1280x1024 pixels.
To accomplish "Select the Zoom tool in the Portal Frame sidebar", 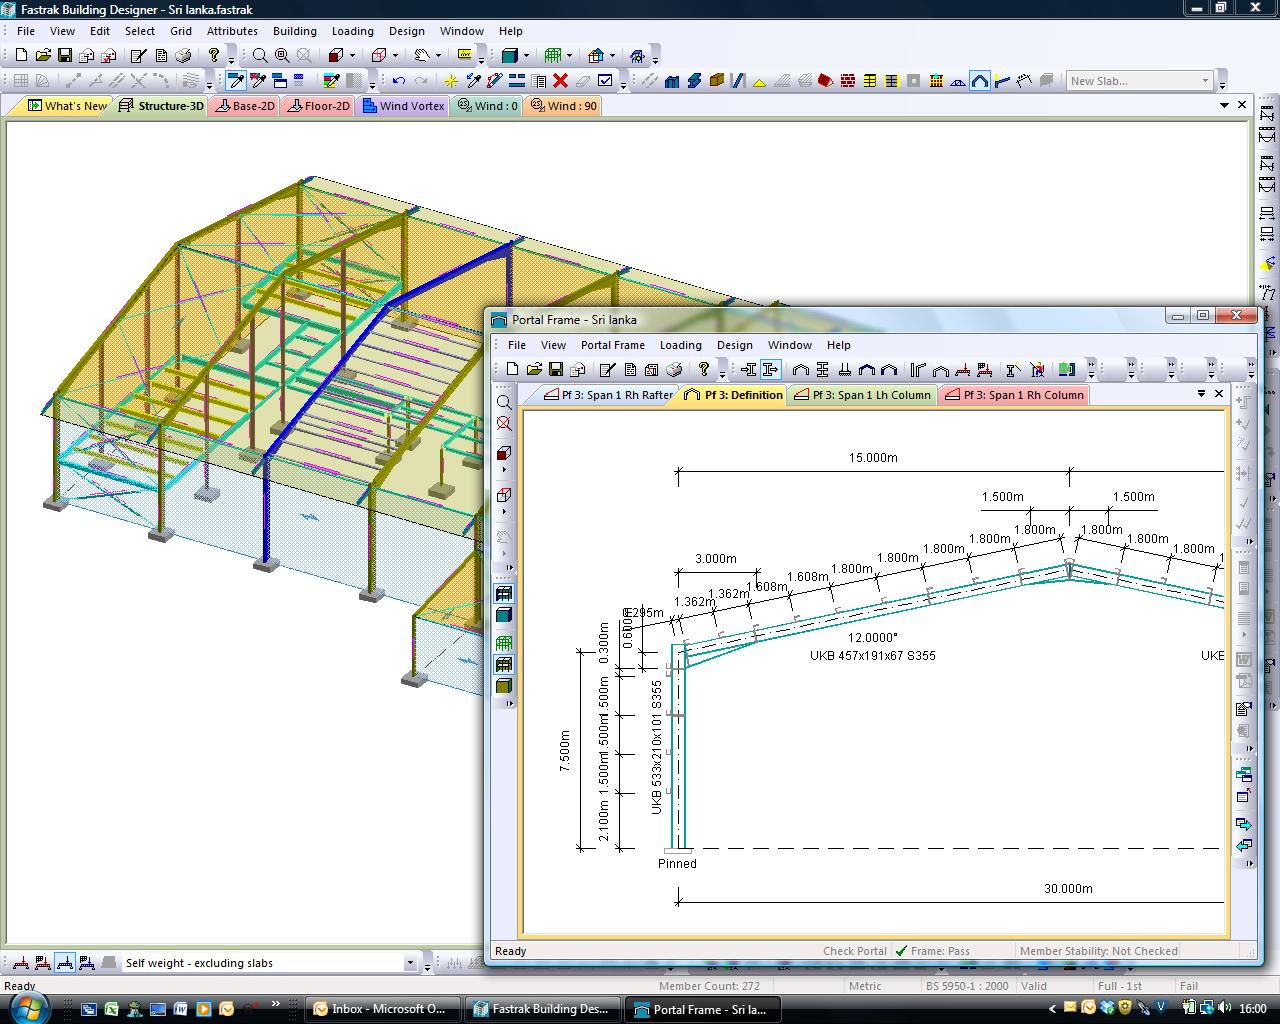I will pos(503,401).
